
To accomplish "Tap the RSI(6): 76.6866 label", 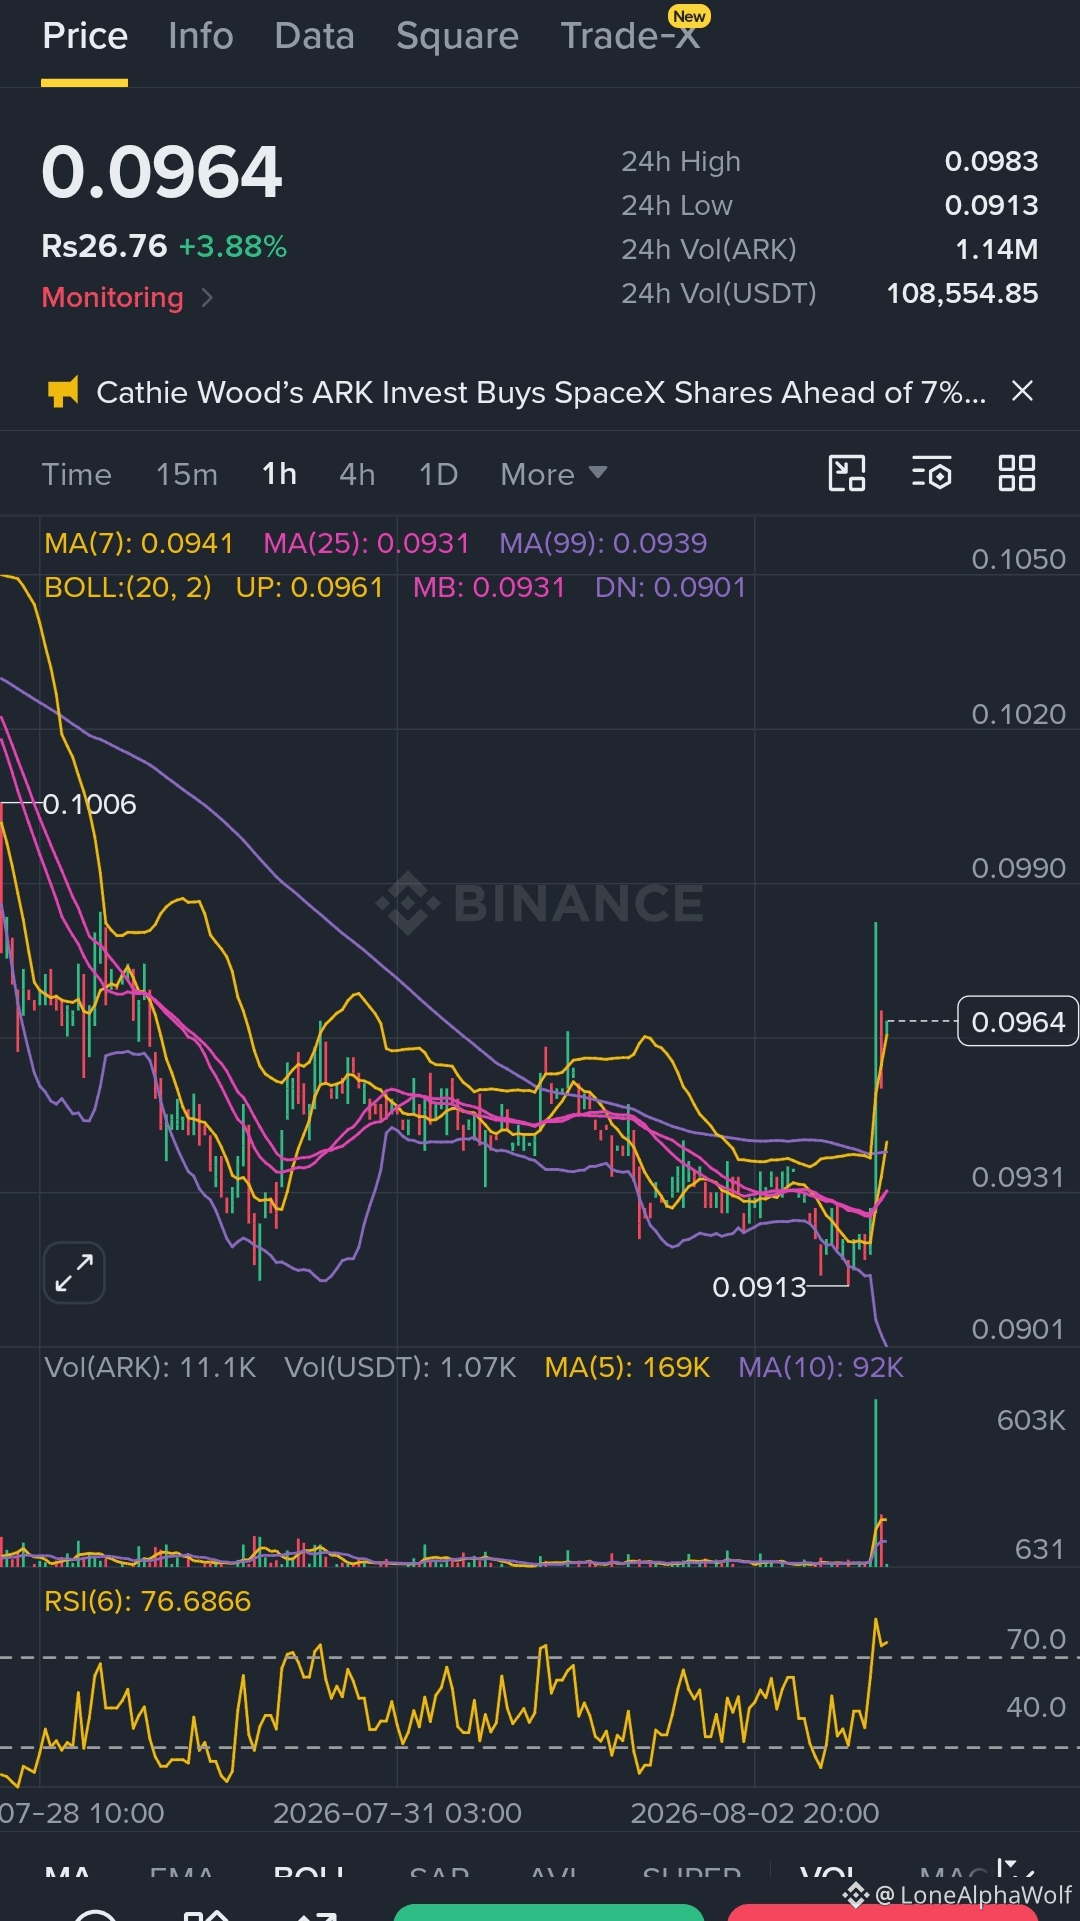I will (x=147, y=1601).
